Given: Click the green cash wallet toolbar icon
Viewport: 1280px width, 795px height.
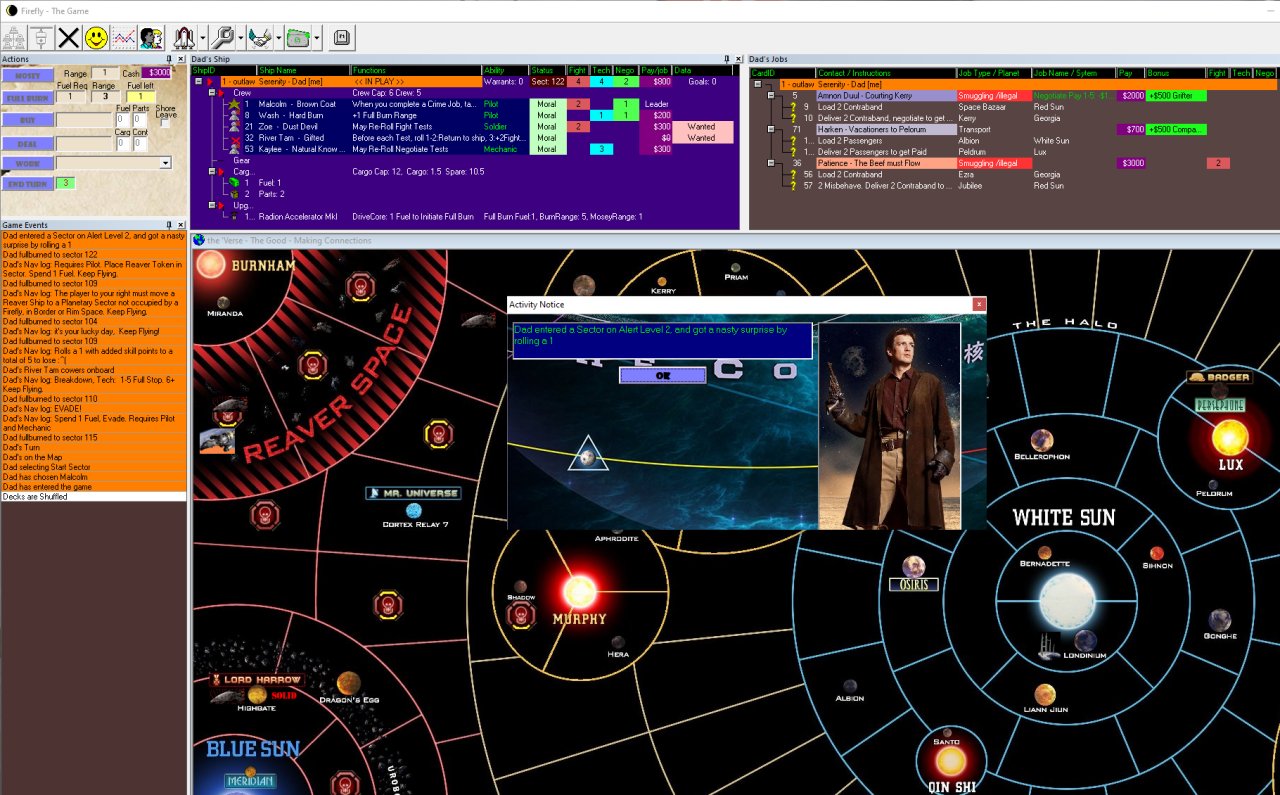Looking at the screenshot, I should coord(298,38).
